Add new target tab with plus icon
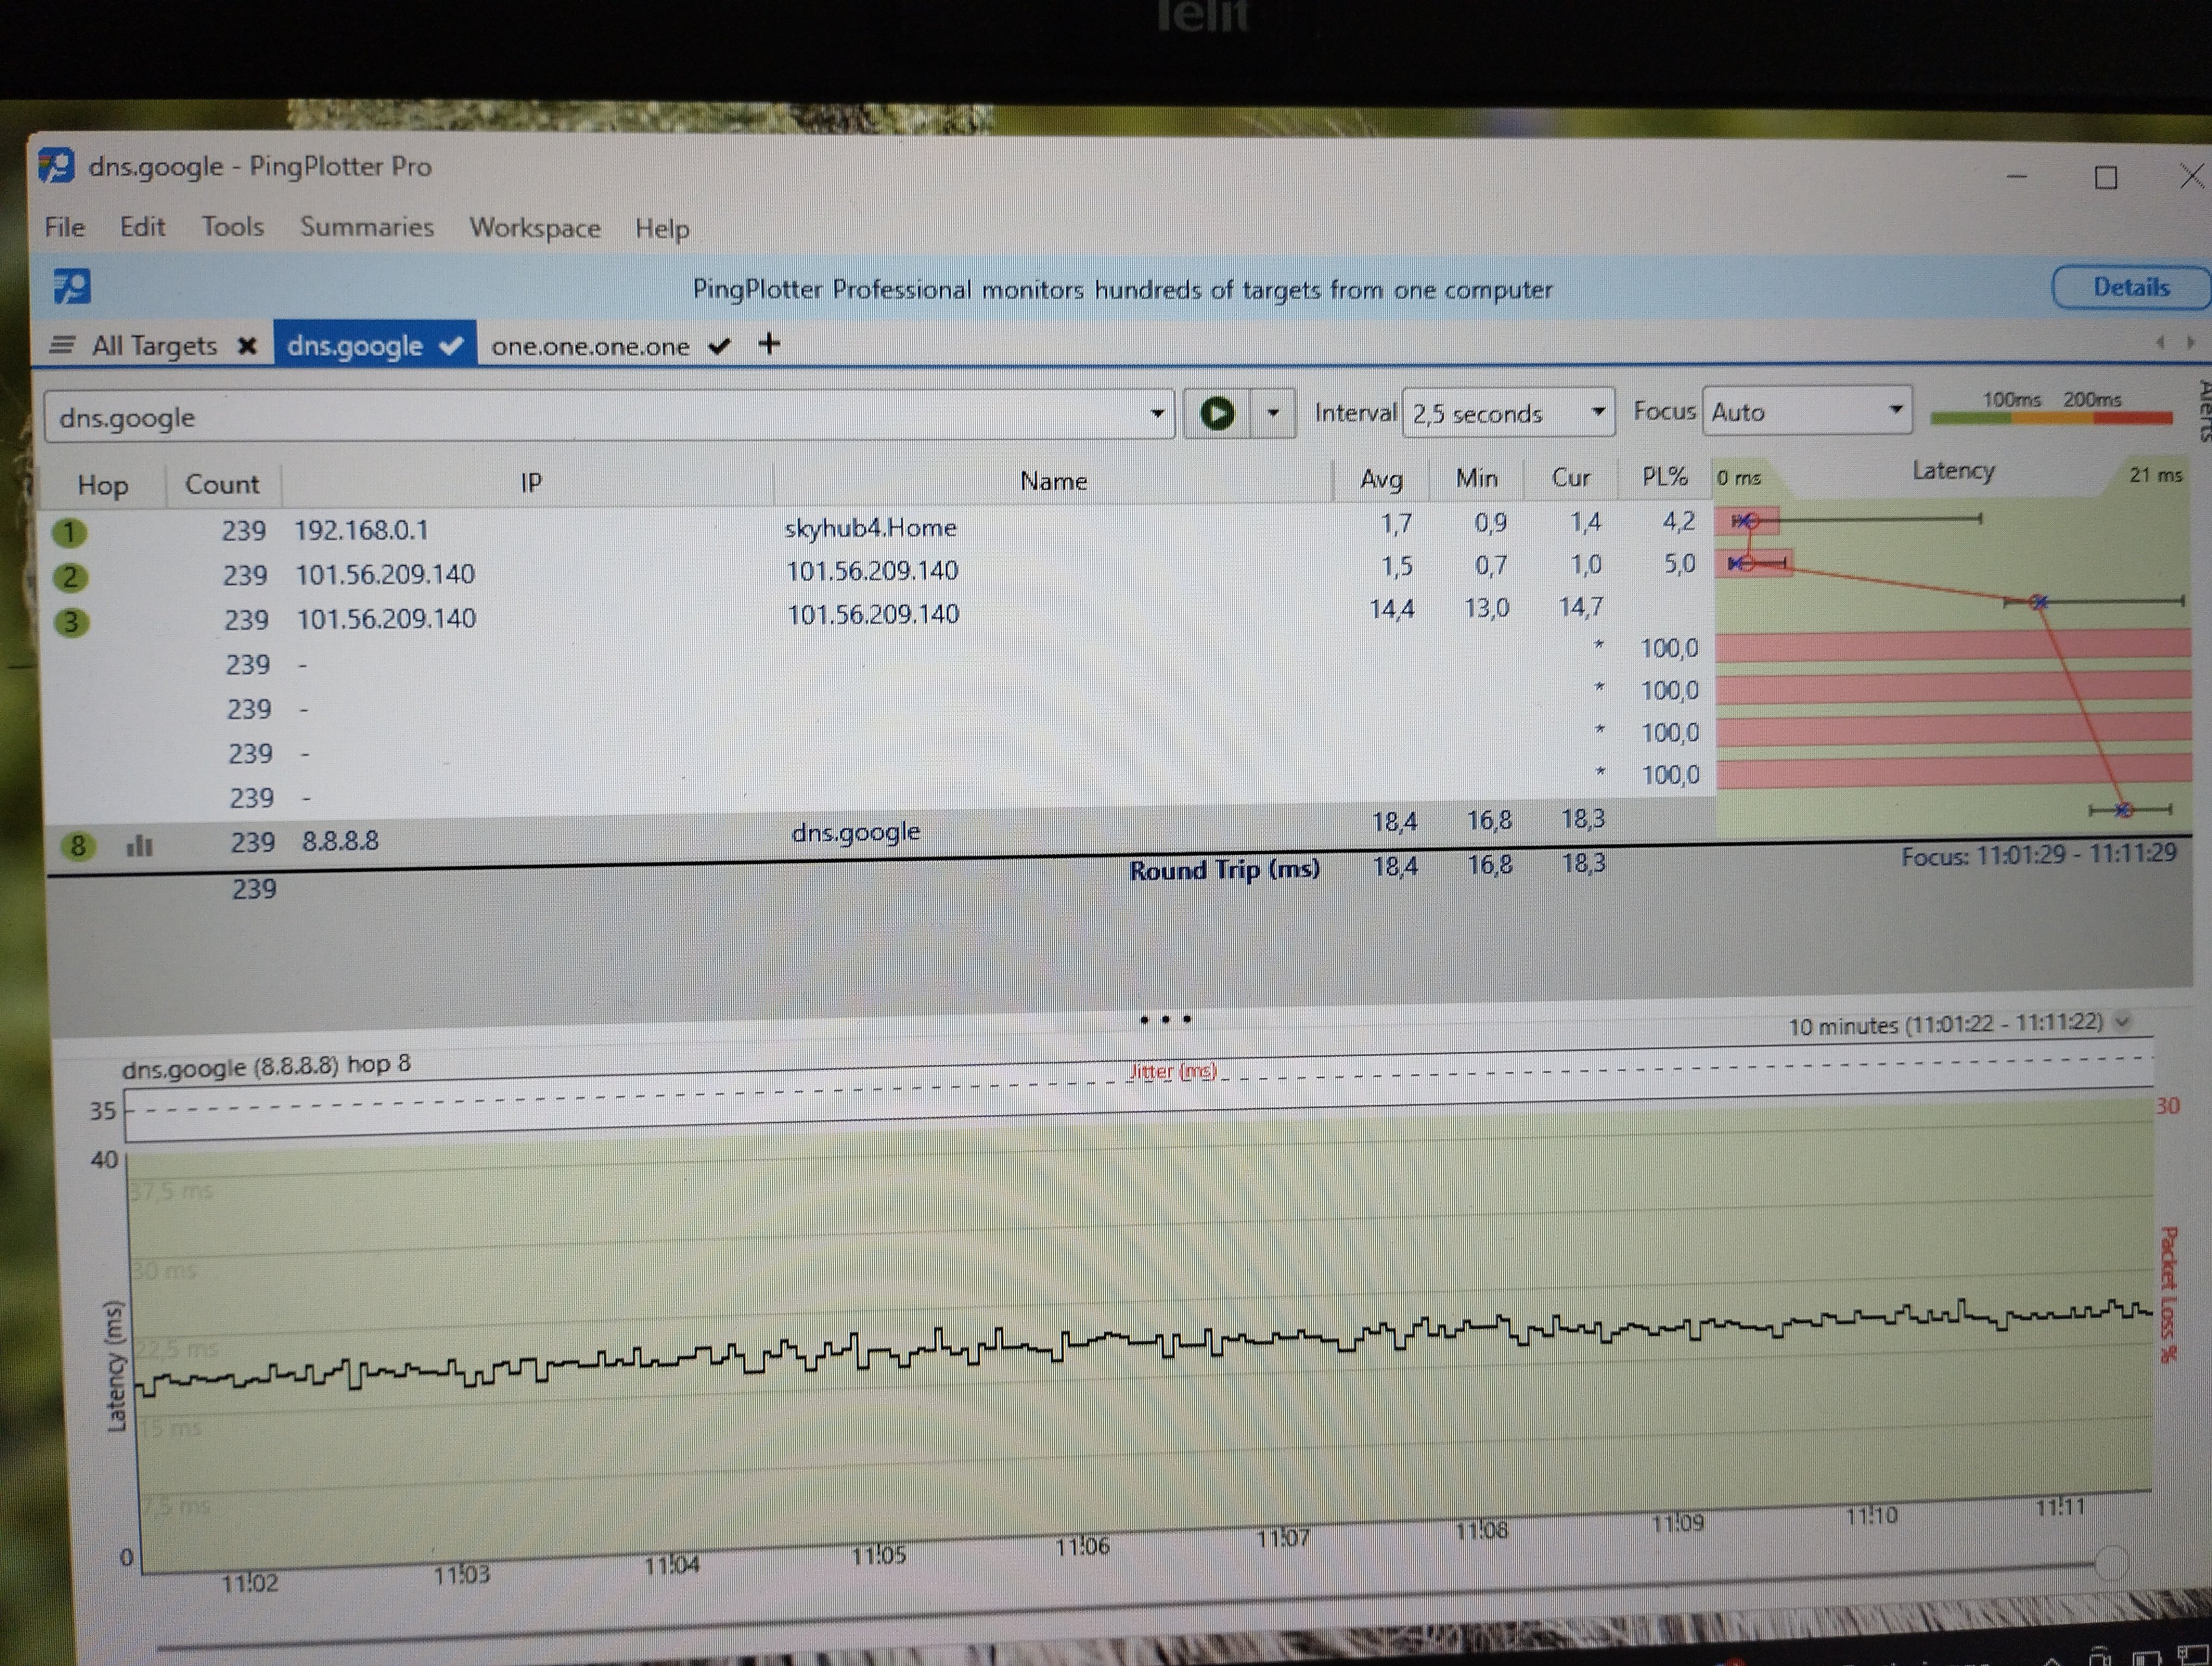 [769, 344]
